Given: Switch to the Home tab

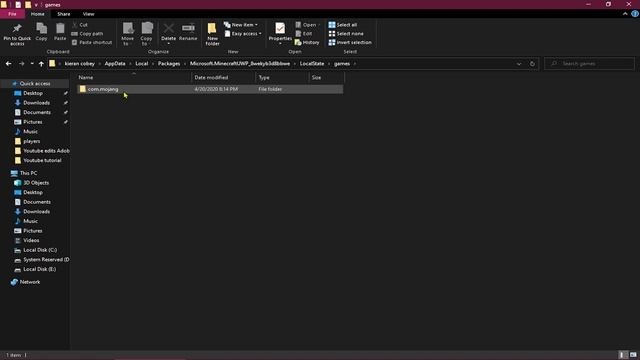Looking at the screenshot, I should point(38,14).
